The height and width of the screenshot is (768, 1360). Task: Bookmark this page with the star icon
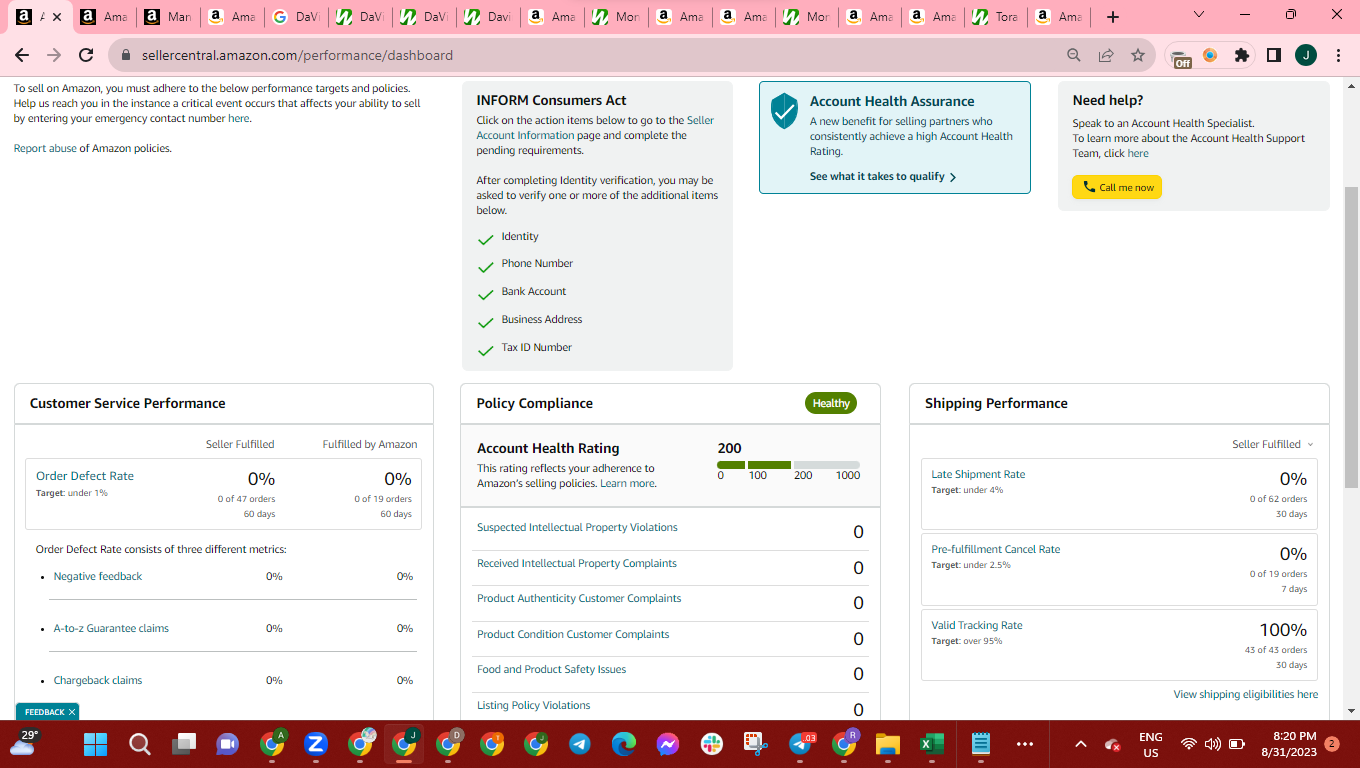pos(1138,55)
